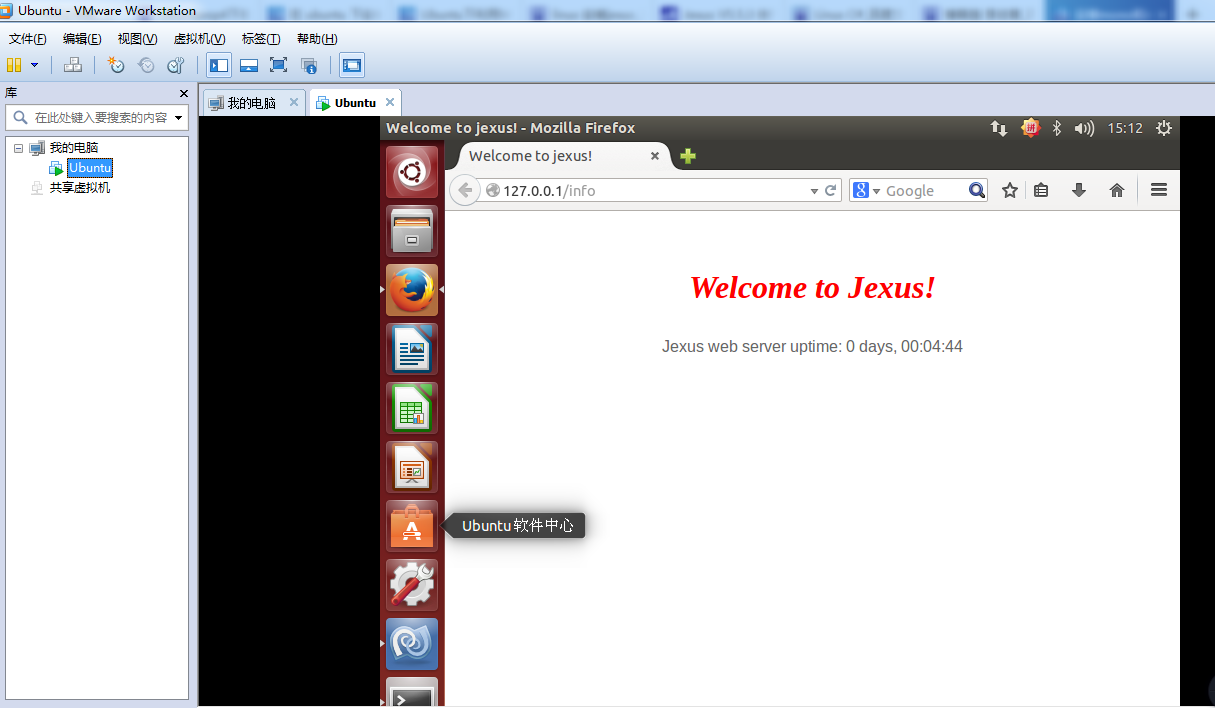This screenshot has height=708, width=1215.
Task: Bookmark this page with the star icon
Action: (1010, 190)
